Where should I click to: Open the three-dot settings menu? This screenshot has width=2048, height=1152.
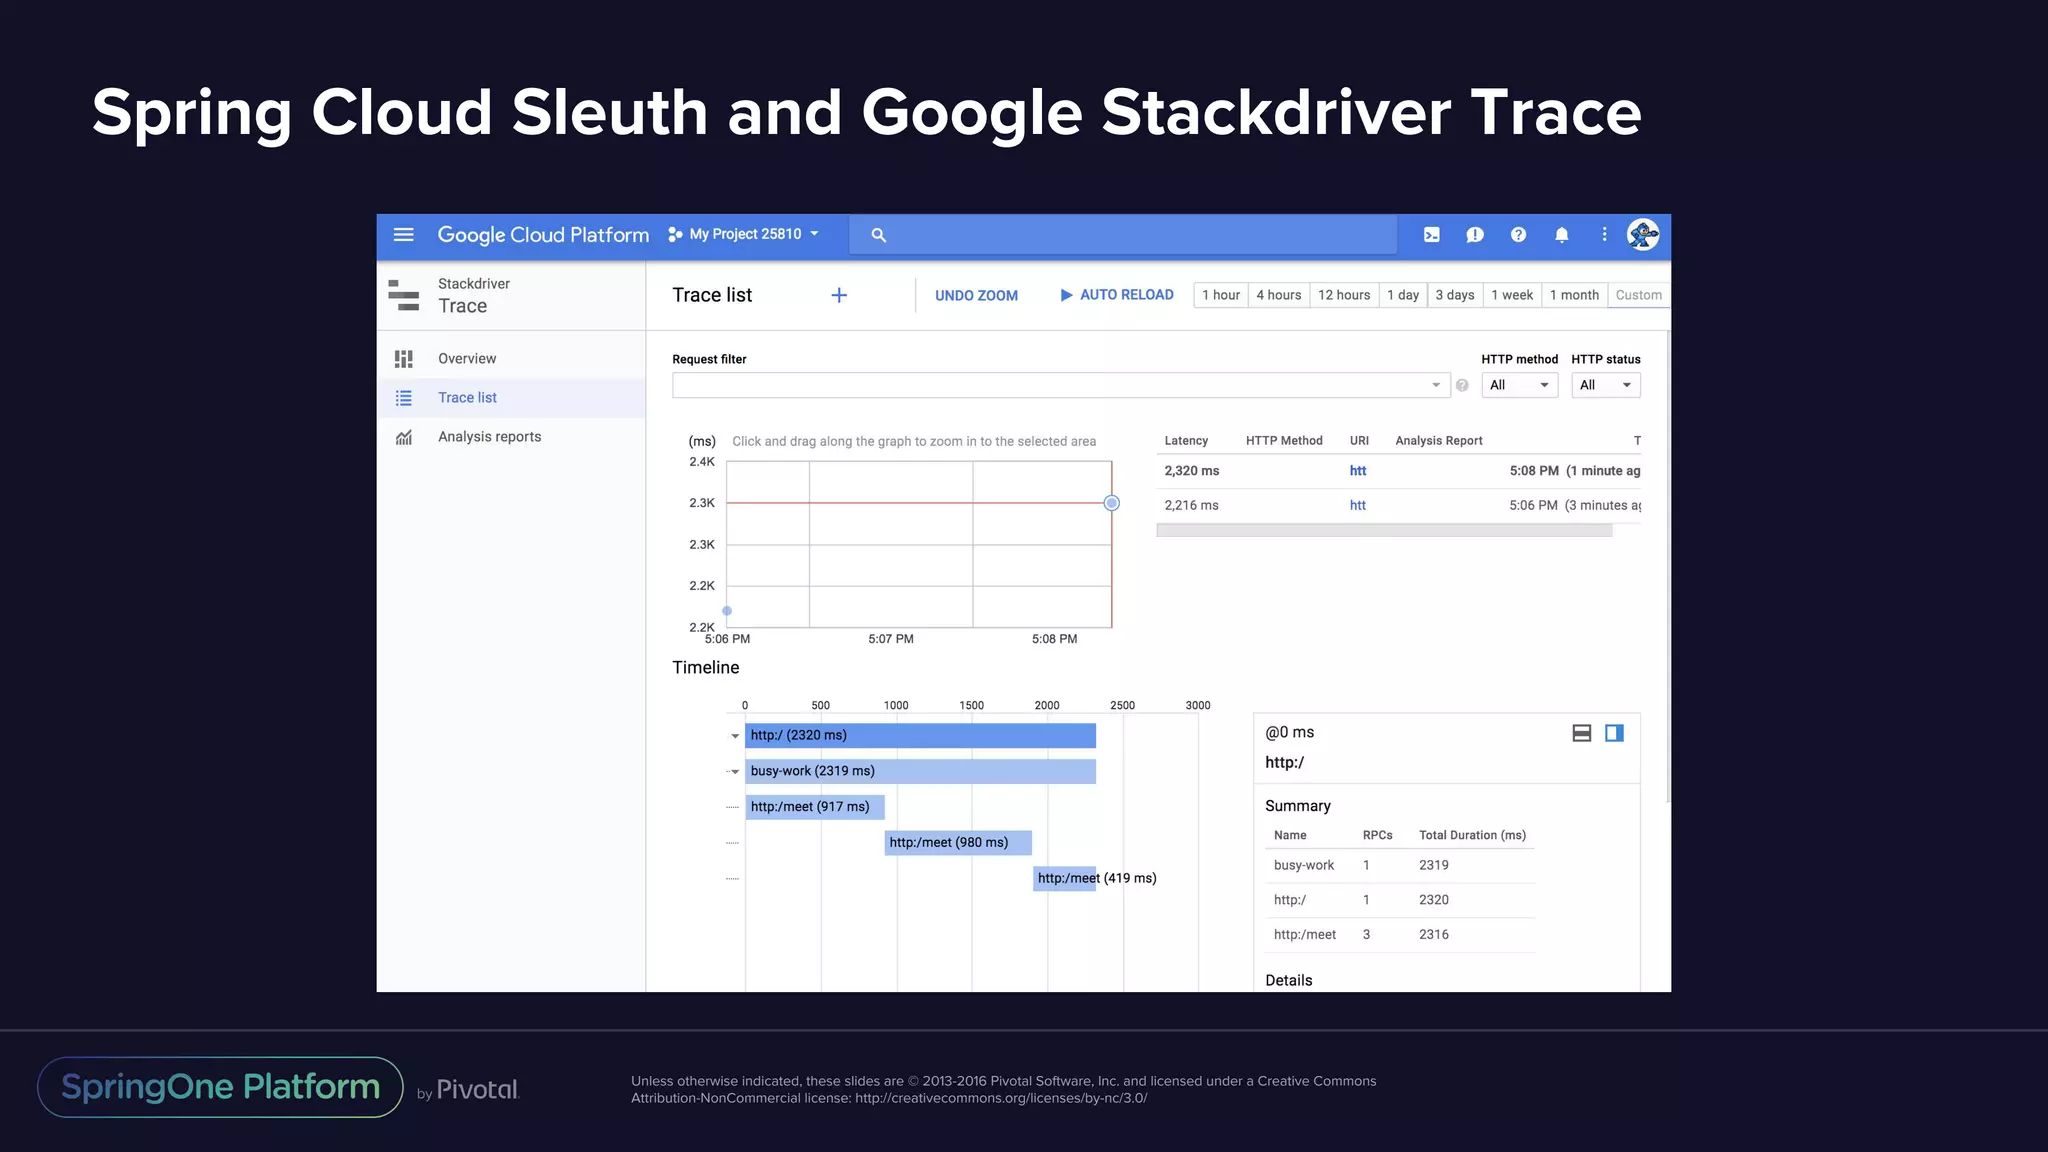(1604, 234)
